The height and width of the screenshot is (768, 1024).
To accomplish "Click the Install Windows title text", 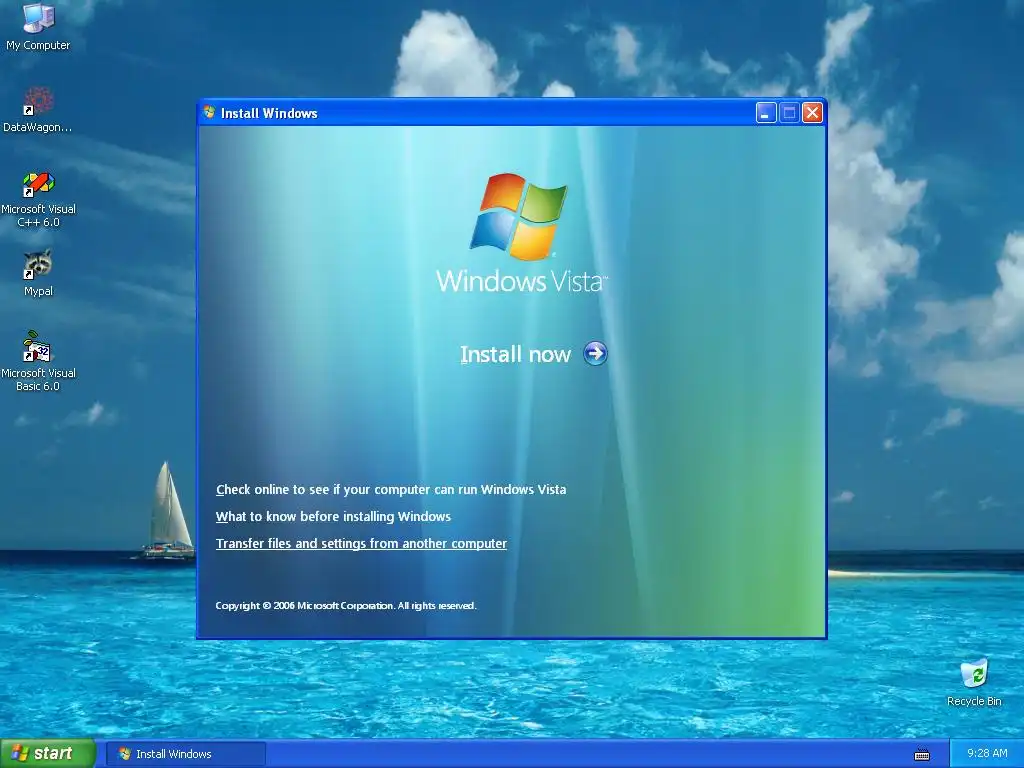I will [x=269, y=113].
